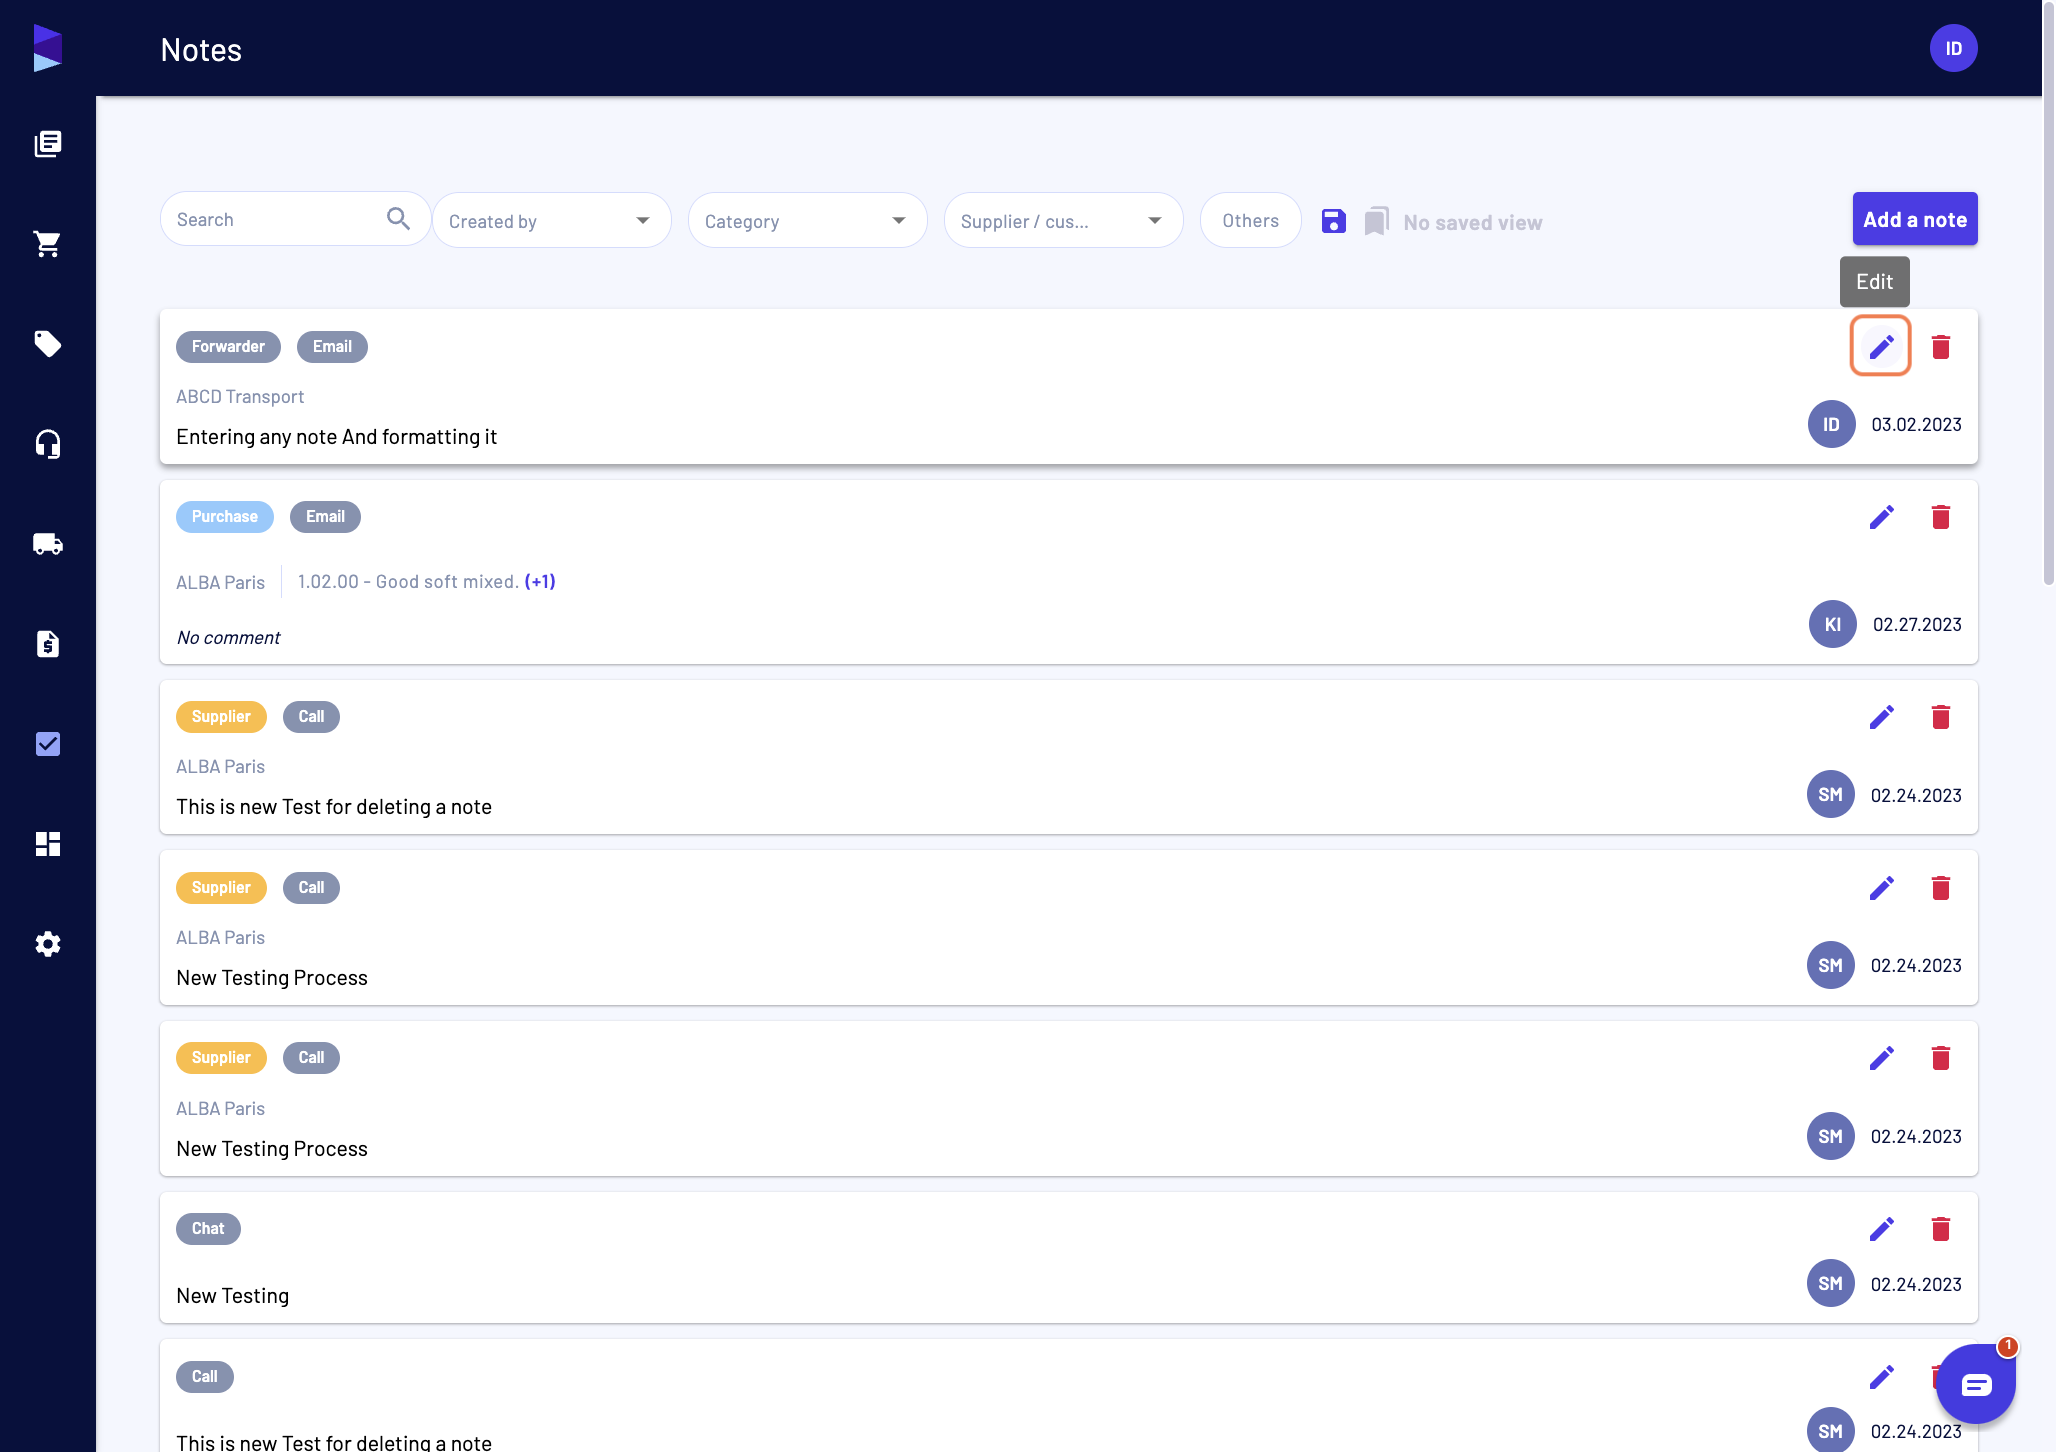Click the 'New Testing' Chat note text
The image size is (2056, 1452).
[232, 1295]
